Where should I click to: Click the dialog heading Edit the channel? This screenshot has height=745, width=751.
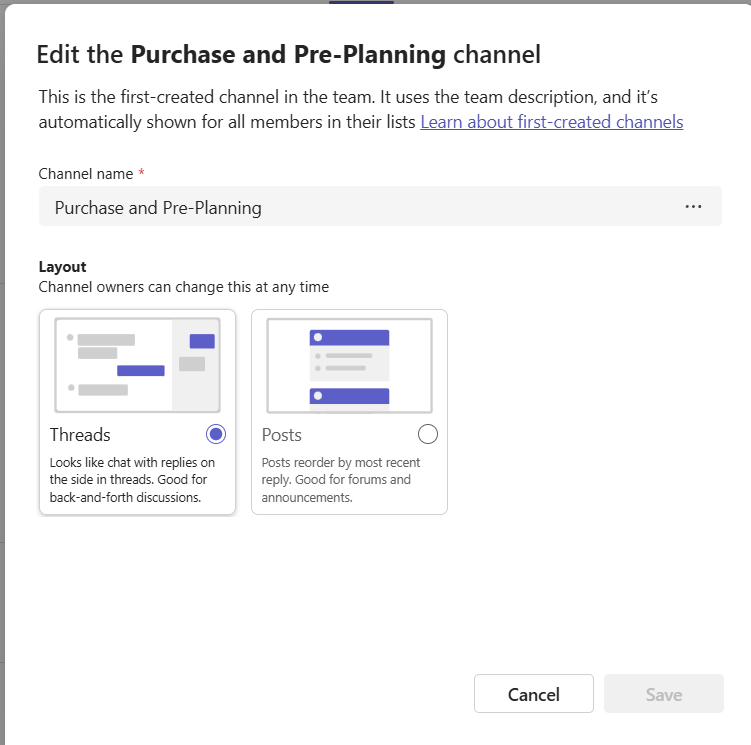[x=288, y=54]
